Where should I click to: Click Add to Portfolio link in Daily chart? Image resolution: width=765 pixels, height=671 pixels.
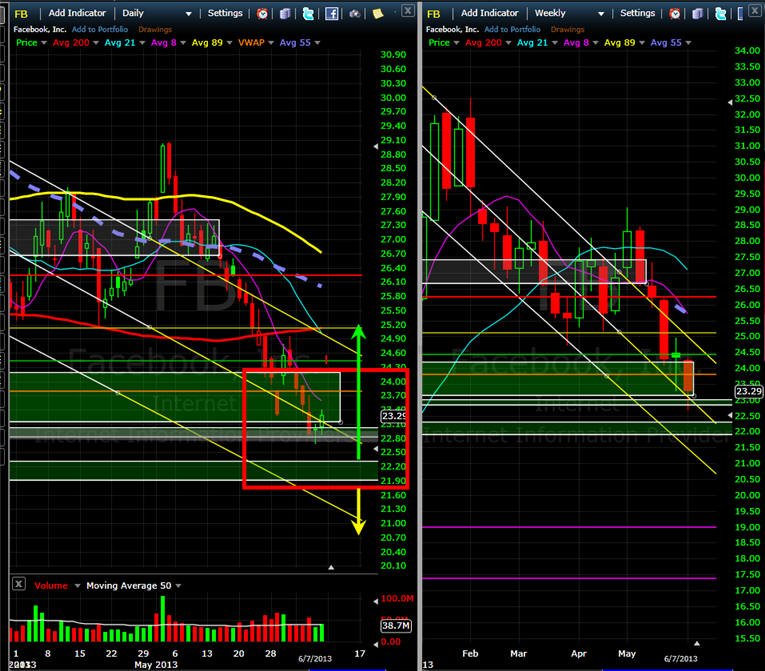pyautogui.click(x=100, y=29)
